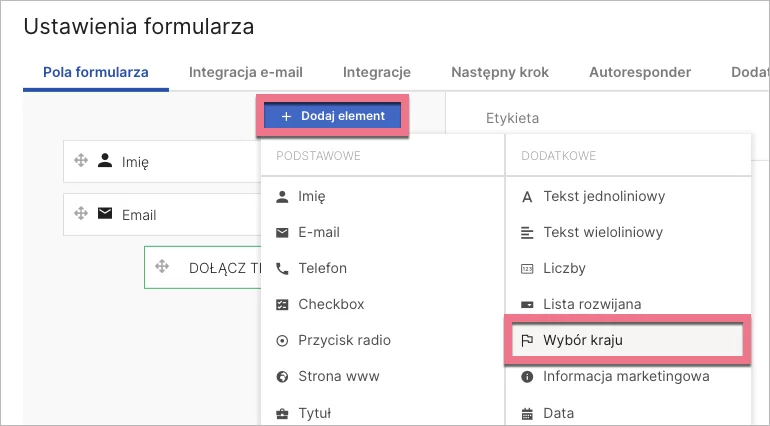Choose Przycisk radio from basic elements

click(x=344, y=340)
